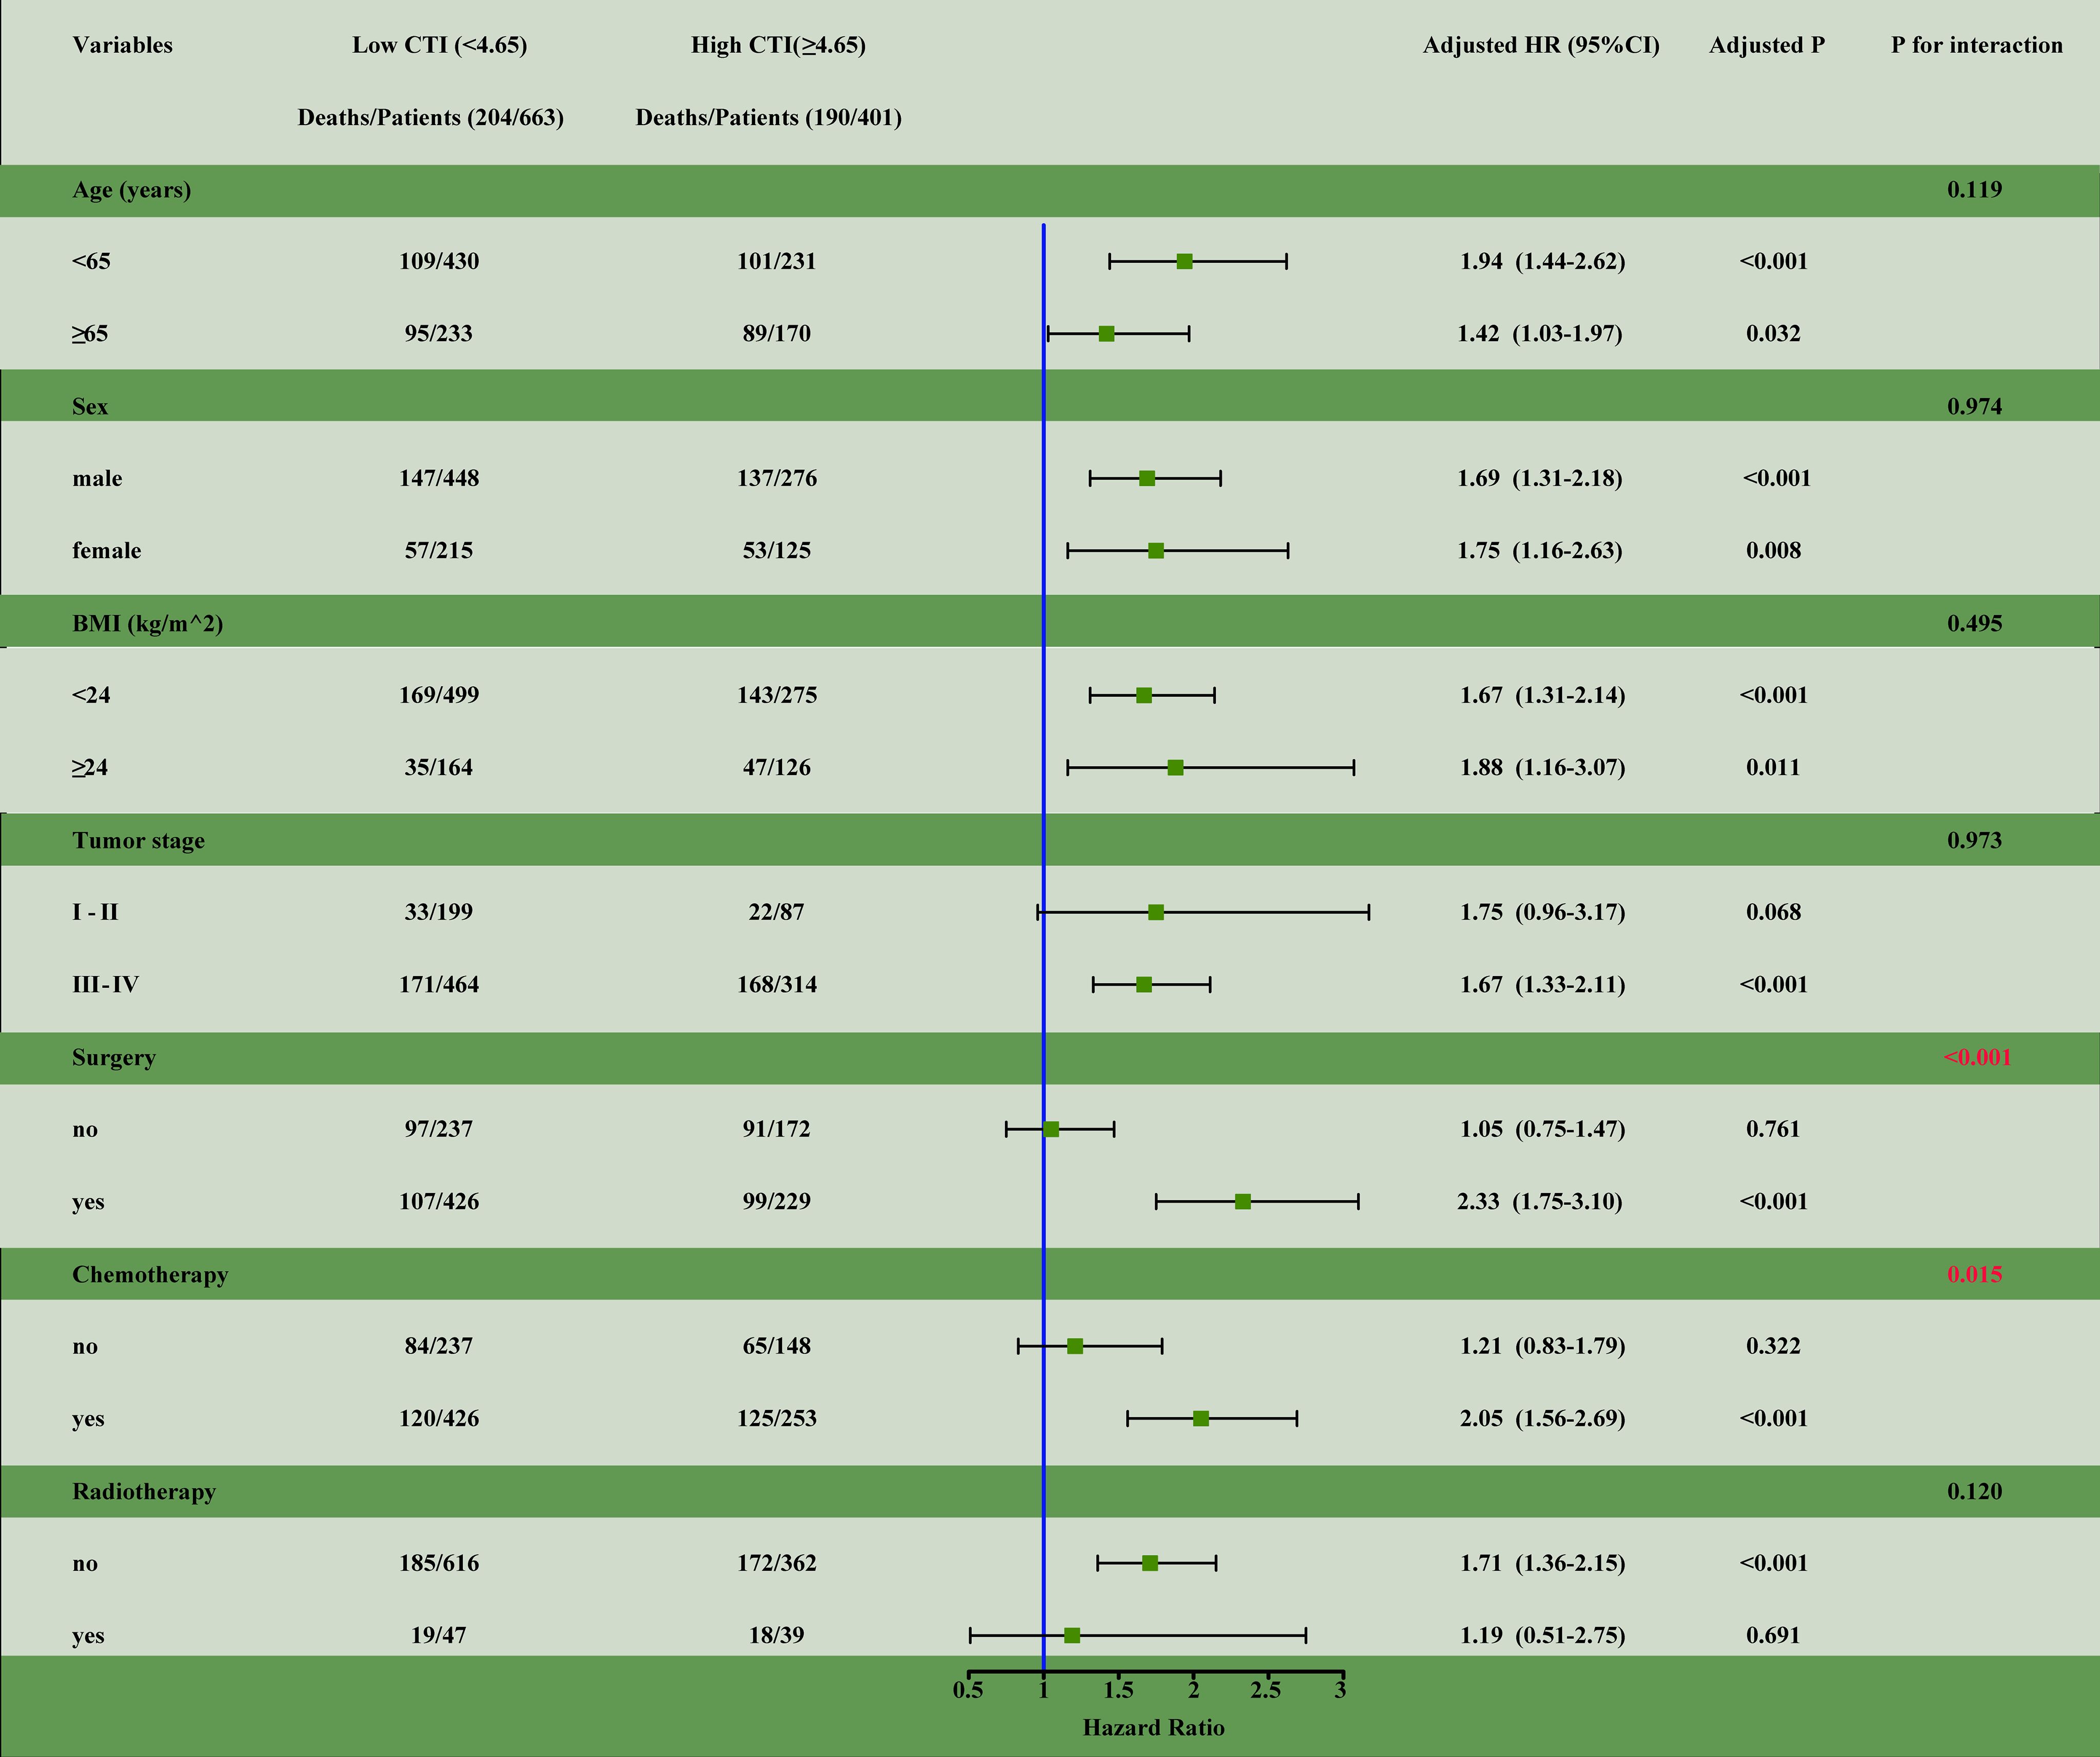Click adjusted P value 0.322
Image resolution: width=2100 pixels, height=1757 pixels.
pos(1773,1347)
